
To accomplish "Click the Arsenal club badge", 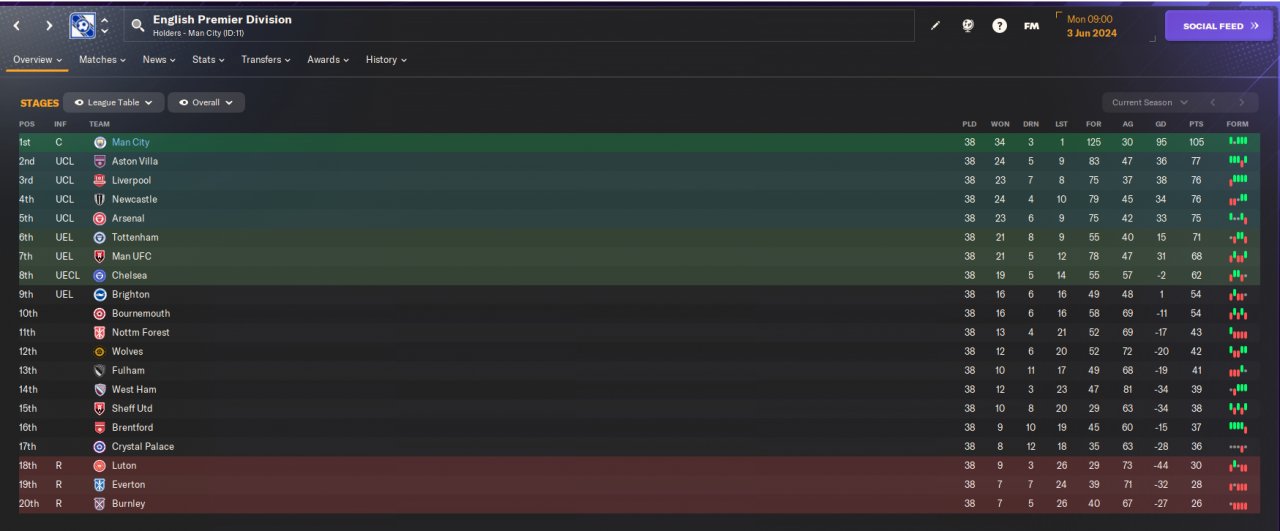I will [x=99, y=219].
